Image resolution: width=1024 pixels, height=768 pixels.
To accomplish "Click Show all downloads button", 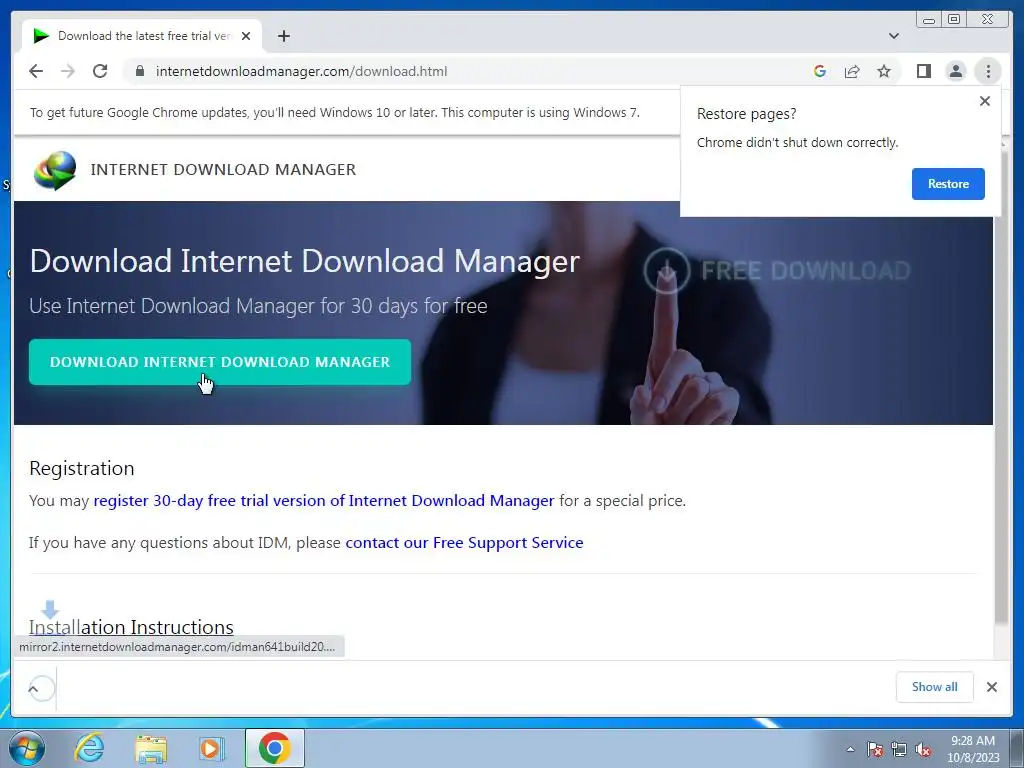I will click(x=935, y=687).
